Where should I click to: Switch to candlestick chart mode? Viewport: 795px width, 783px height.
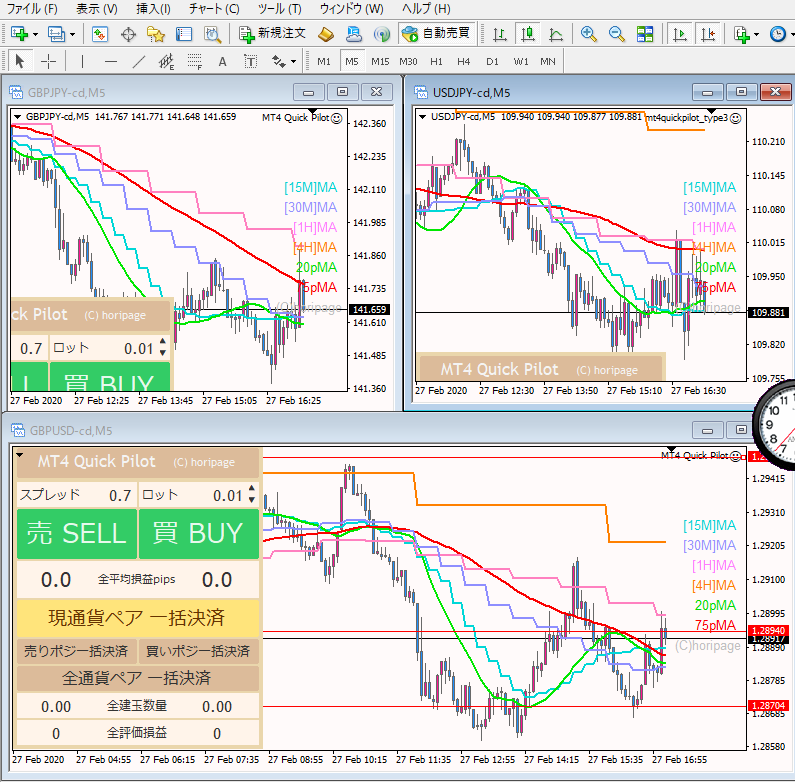click(x=526, y=34)
